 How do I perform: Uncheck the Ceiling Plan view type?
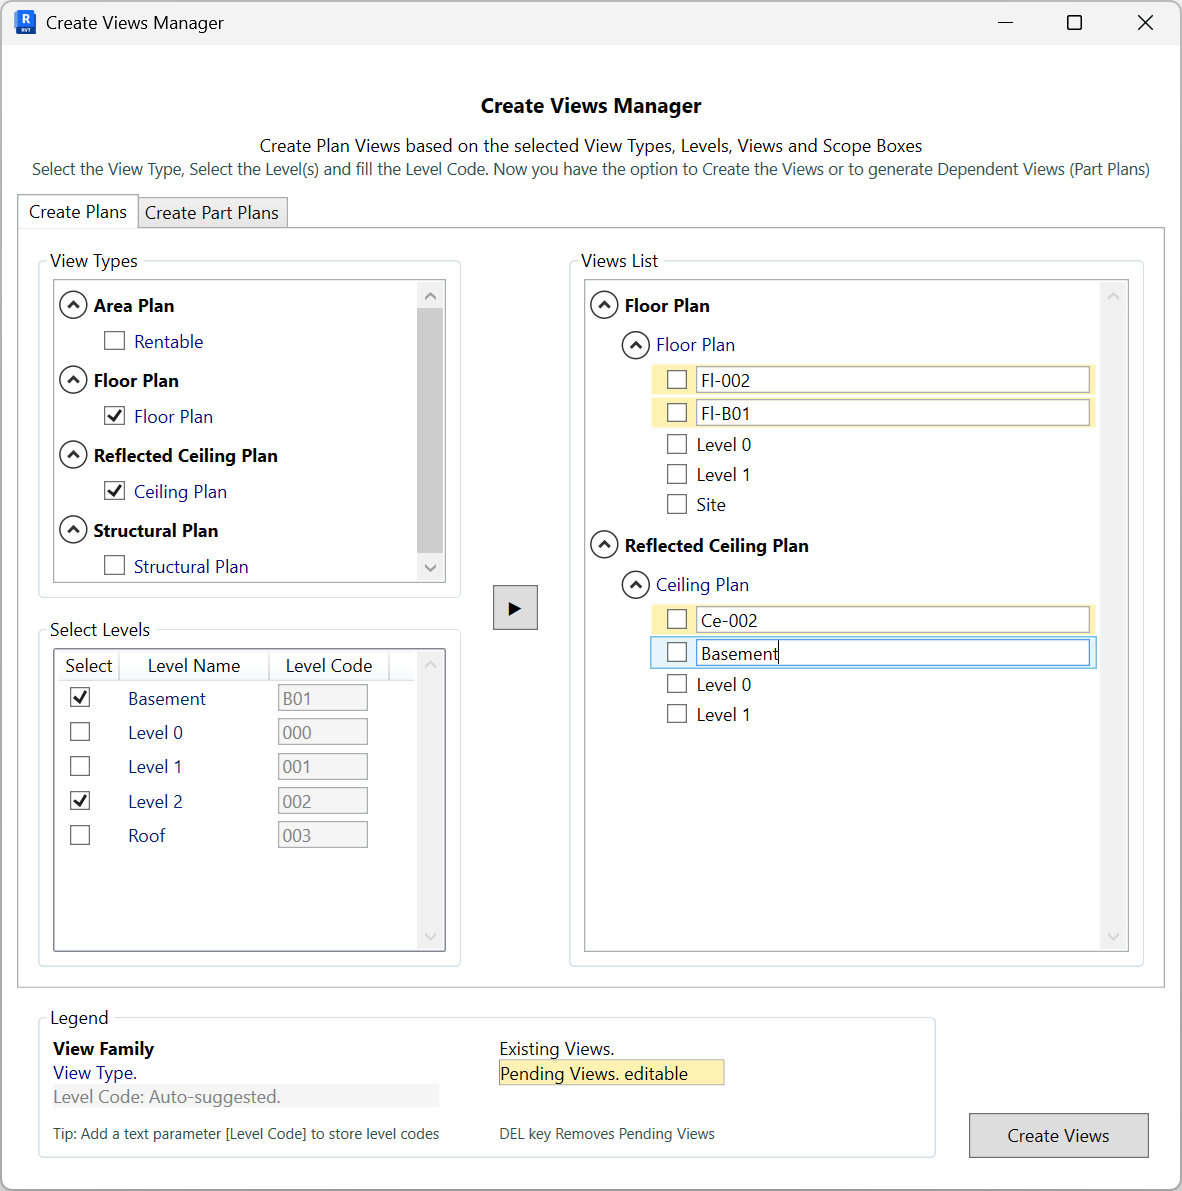tap(114, 490)
